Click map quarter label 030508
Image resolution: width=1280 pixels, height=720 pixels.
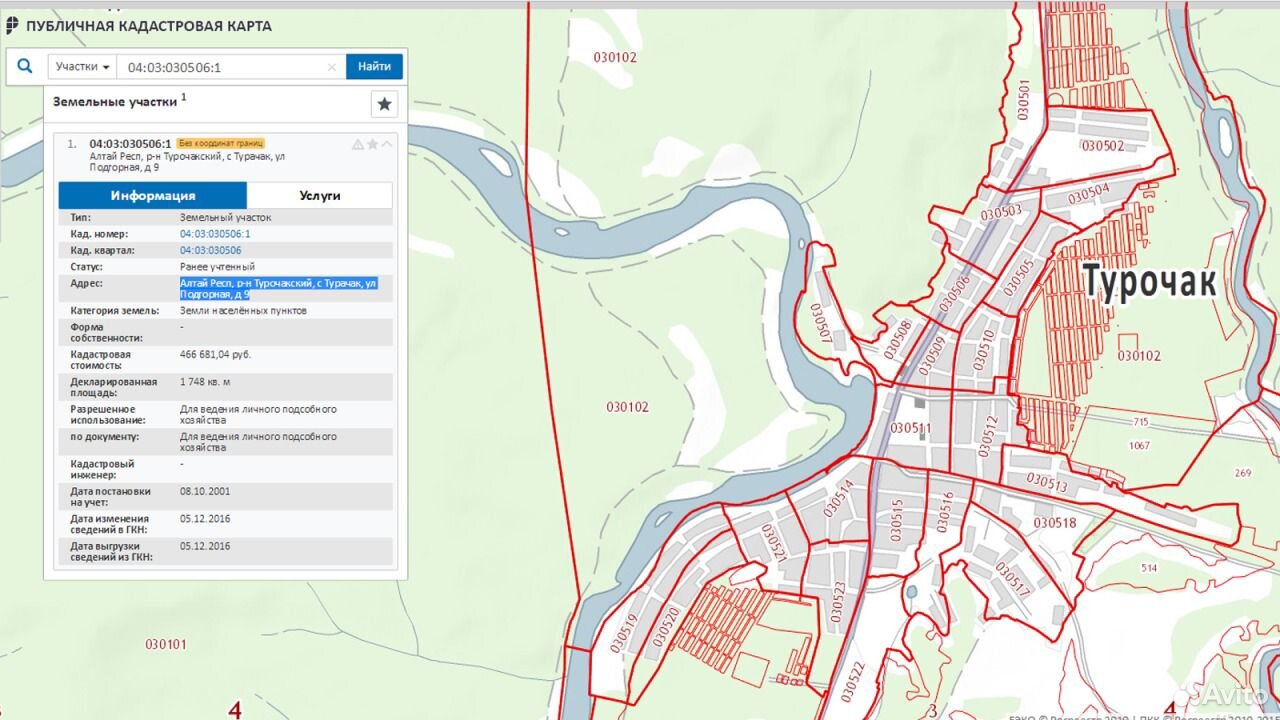(x=898, y=341)
